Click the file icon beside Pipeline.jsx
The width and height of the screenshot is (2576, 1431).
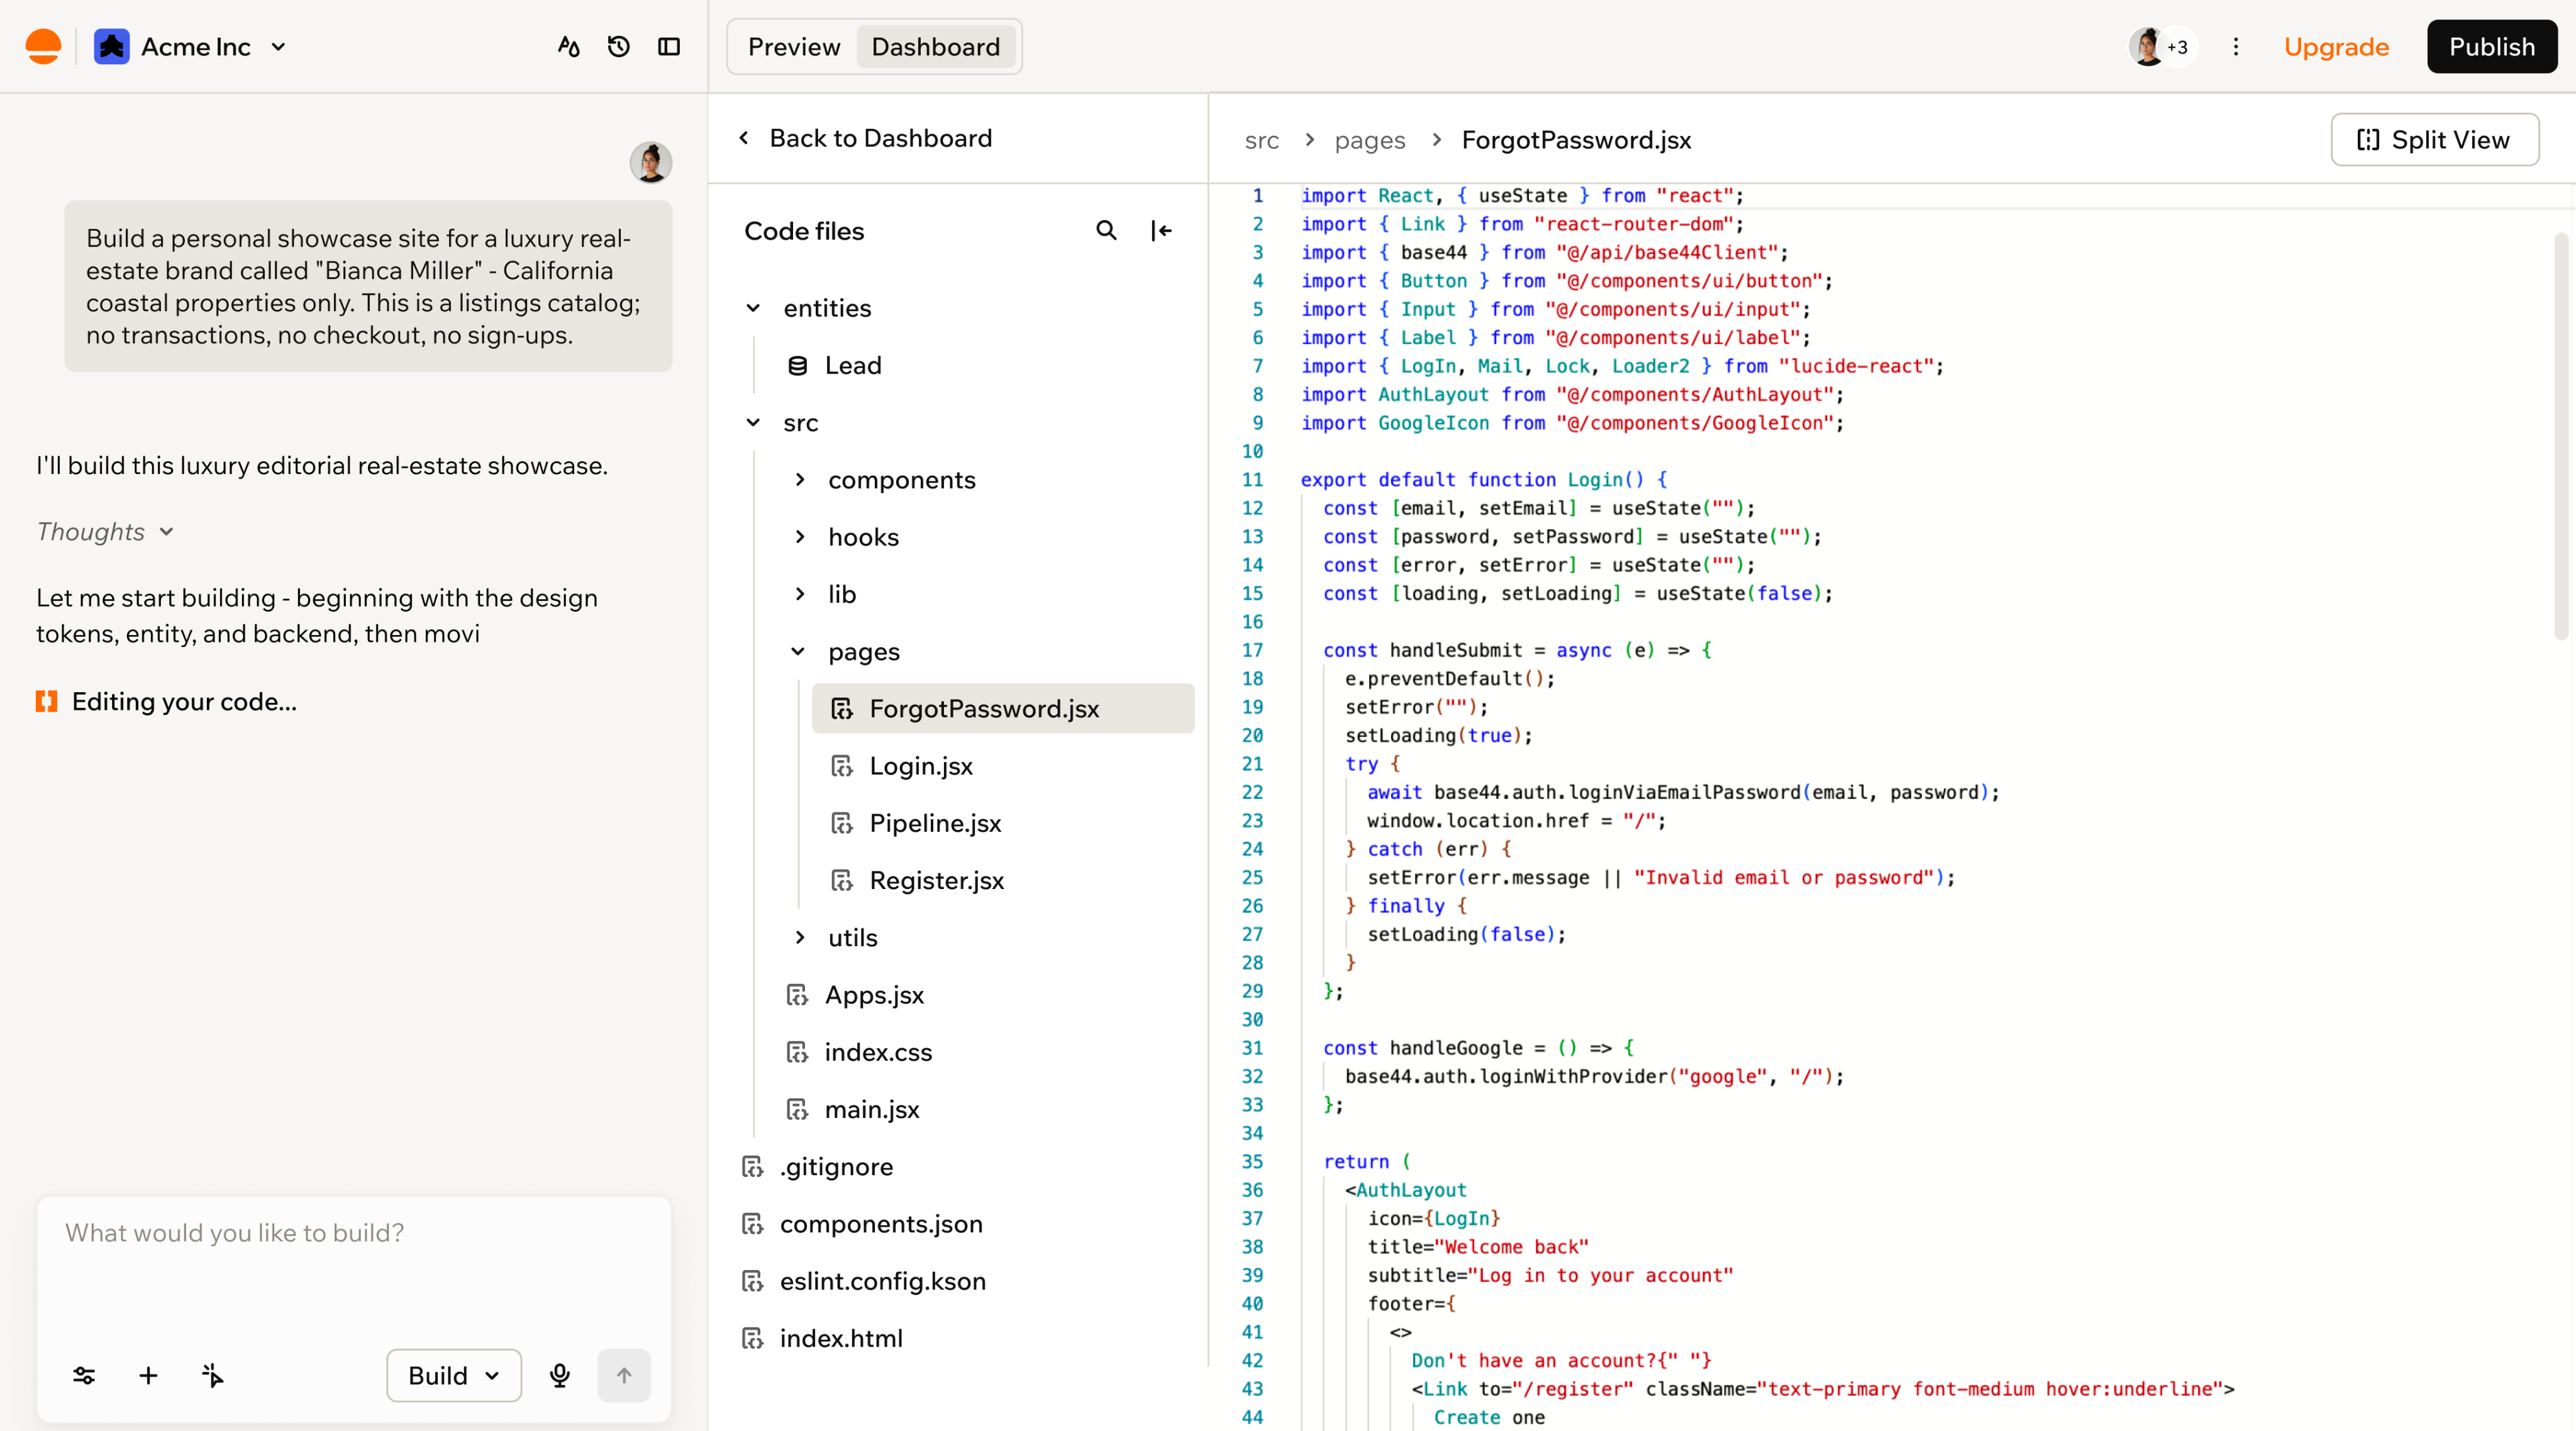pyautogui.click(x=842, y=823)
